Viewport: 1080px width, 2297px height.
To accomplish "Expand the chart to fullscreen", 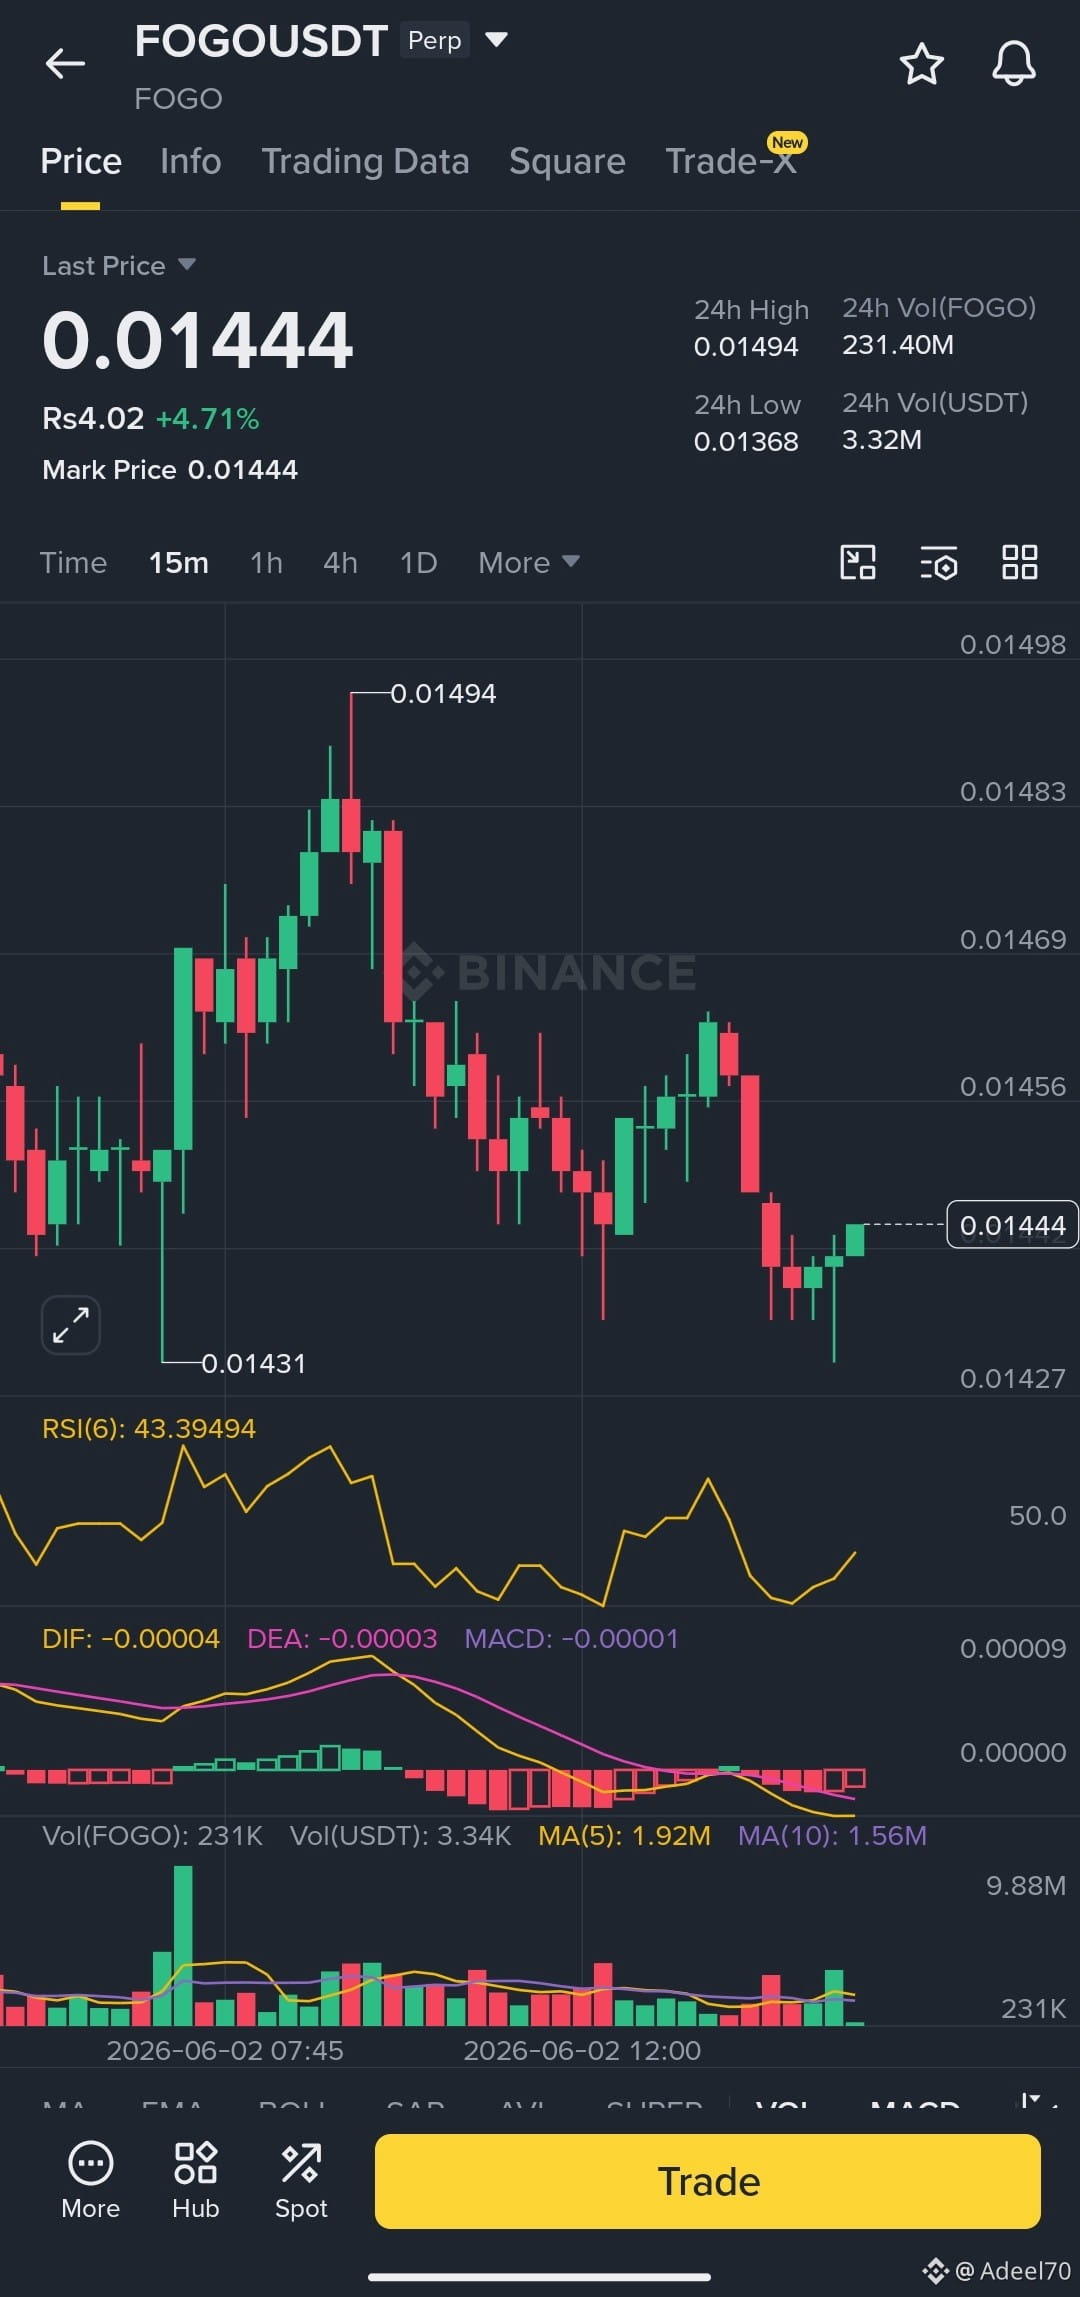I will click(x=71, y=1325).
